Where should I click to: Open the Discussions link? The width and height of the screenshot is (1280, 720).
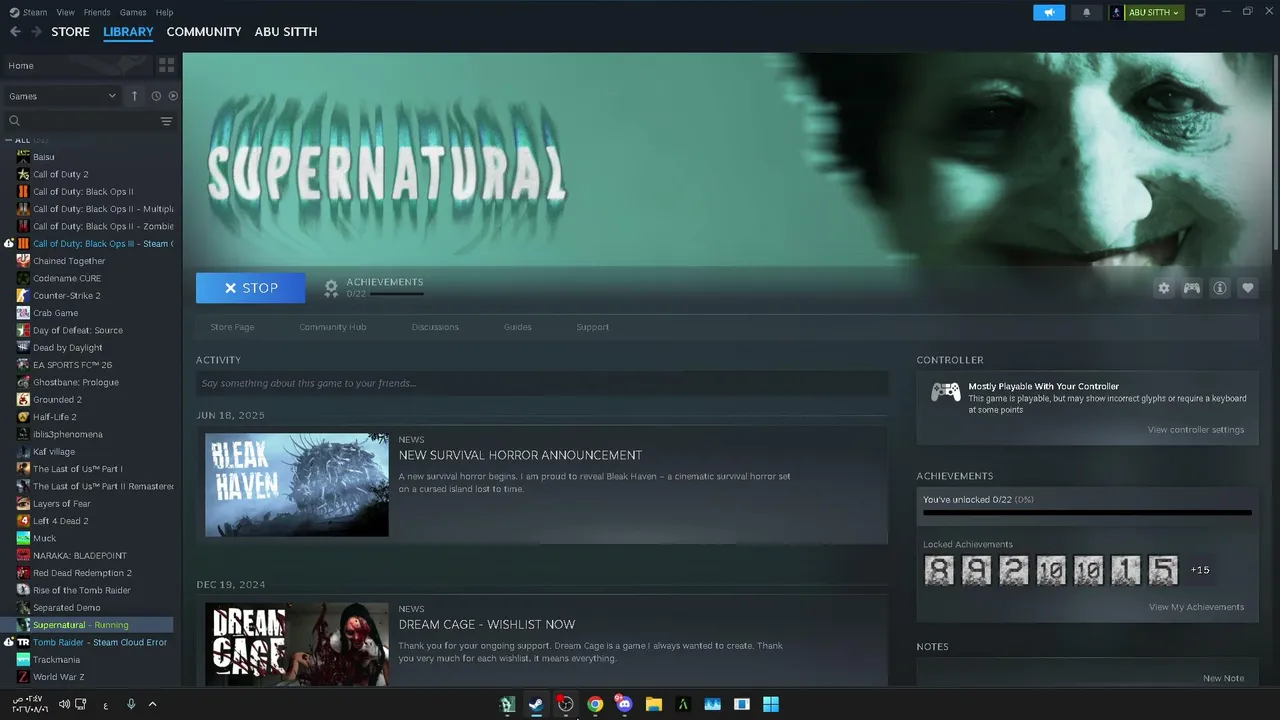click(435, 327)
